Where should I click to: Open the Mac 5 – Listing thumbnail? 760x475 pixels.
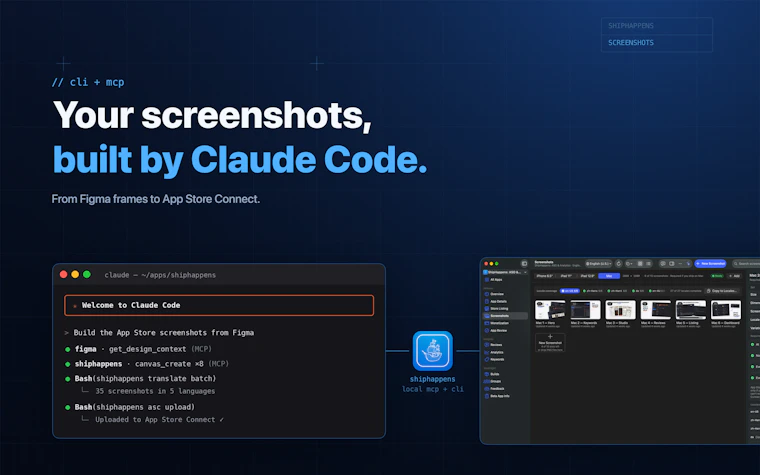point(691,310)
